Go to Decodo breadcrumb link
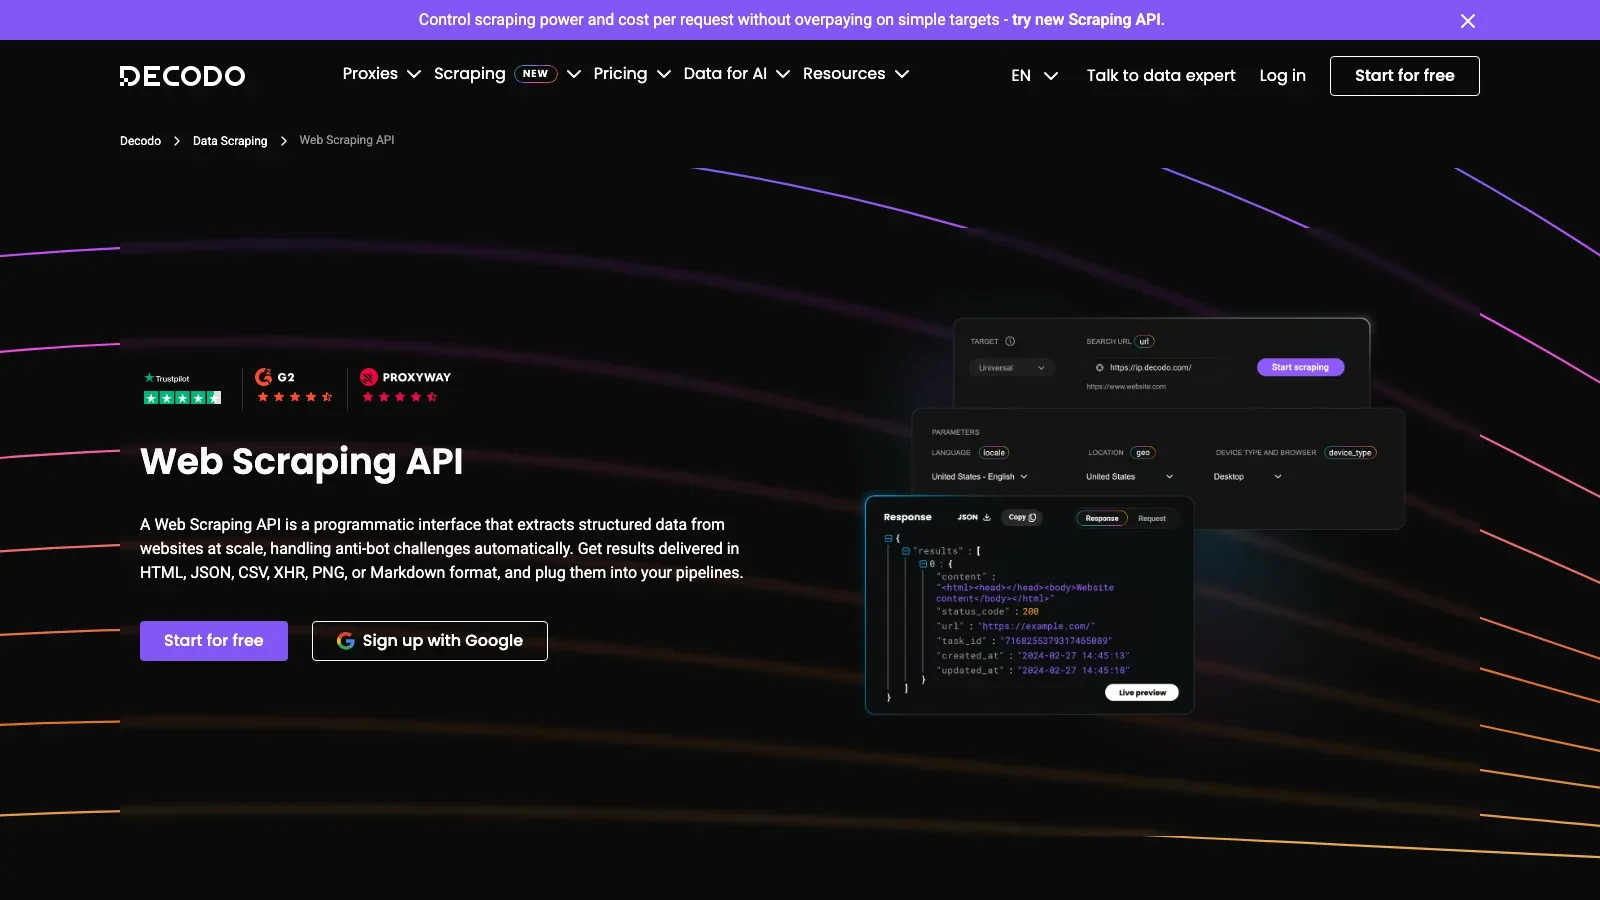This screenshot has height=900, width=1600. tap(140, 141)
